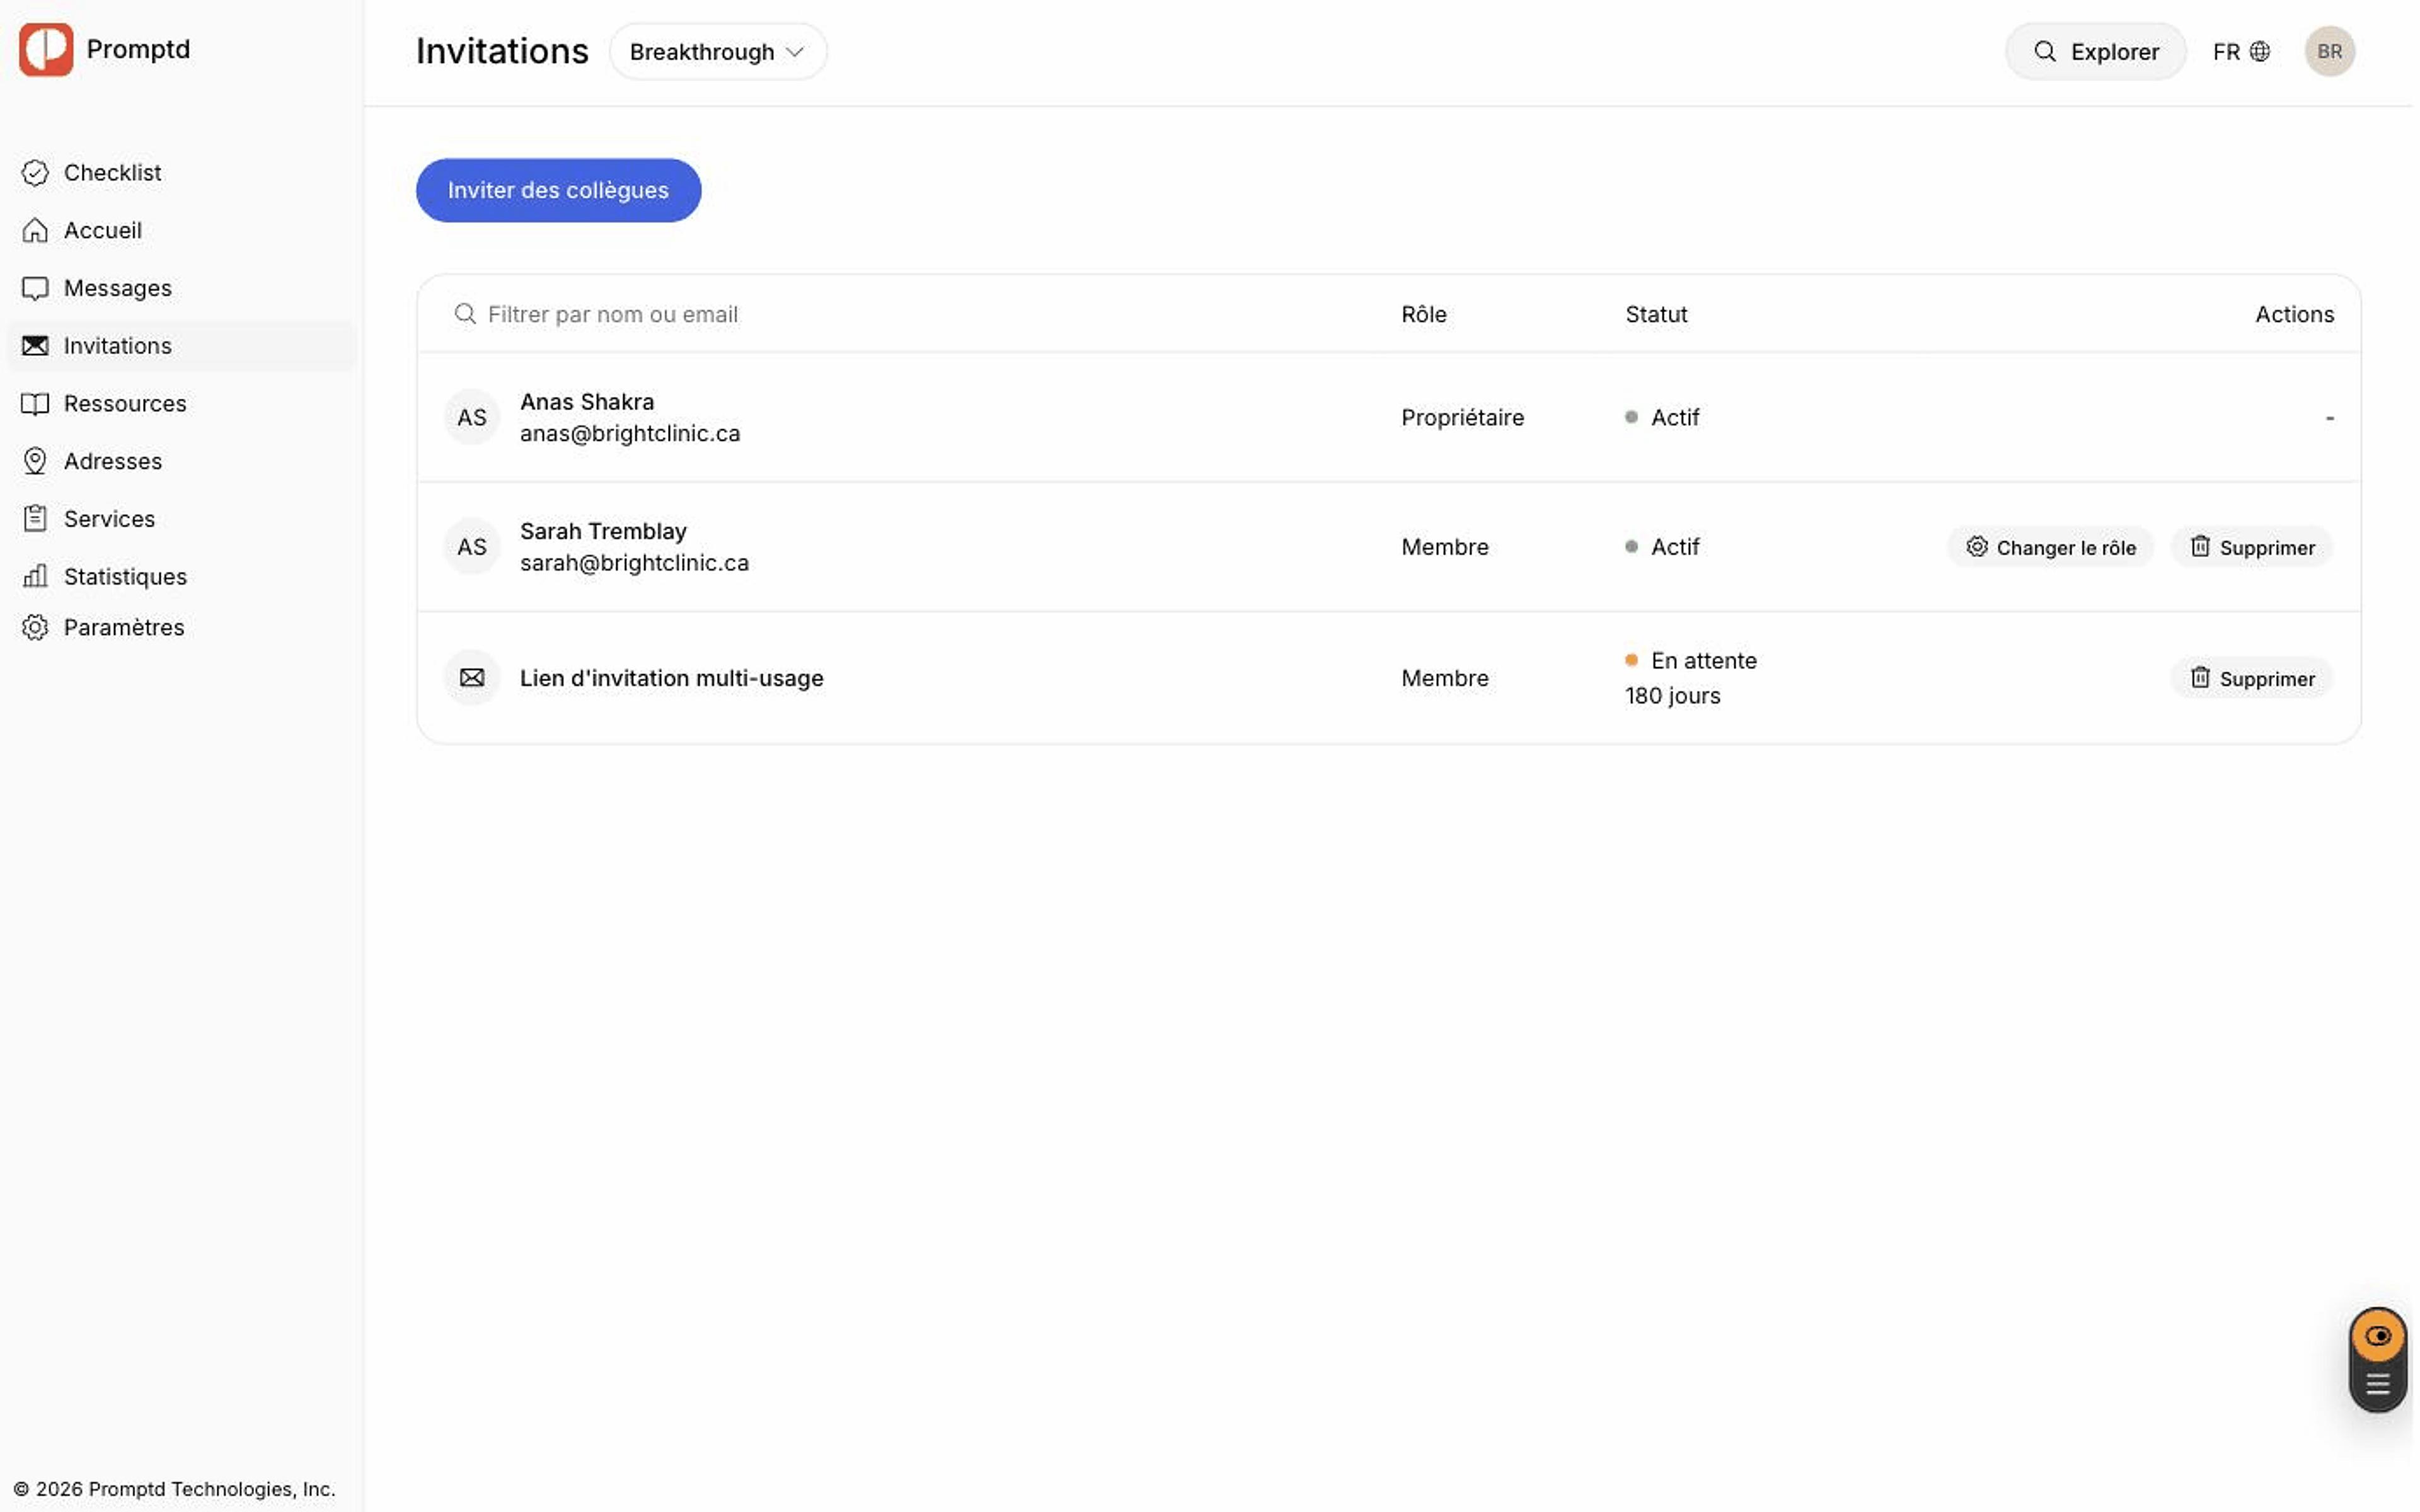The image size is (2420, 1512).
Task: Select the name Anas Shakra
Action: pos(588,403)
